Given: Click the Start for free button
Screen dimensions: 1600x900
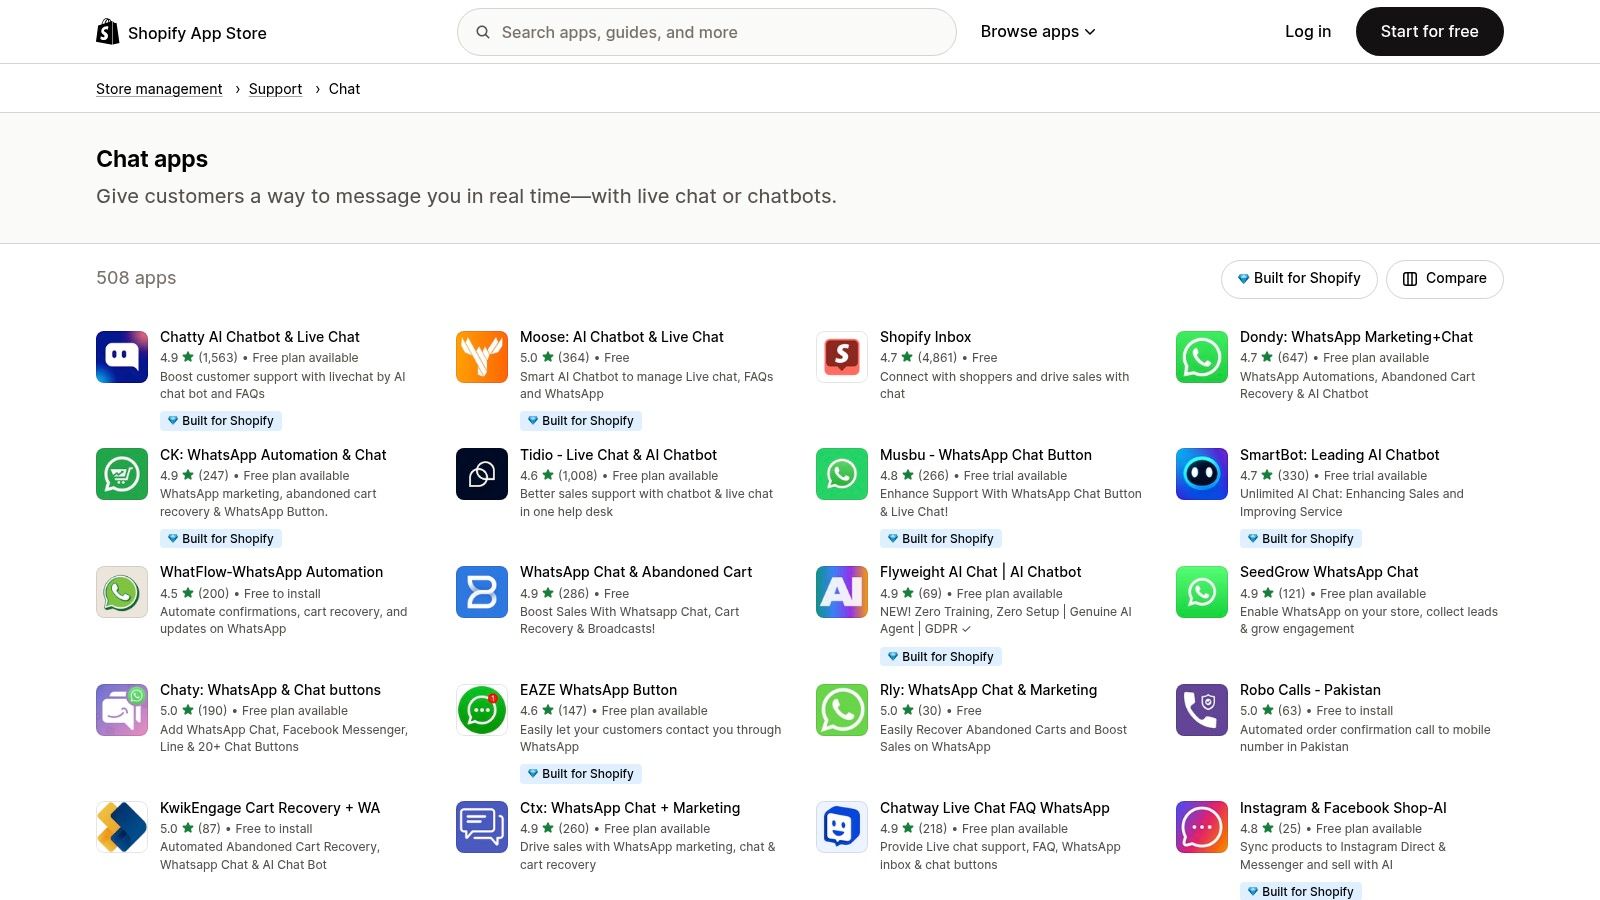Looking at the screenshot, I should tap(1429, 31).
